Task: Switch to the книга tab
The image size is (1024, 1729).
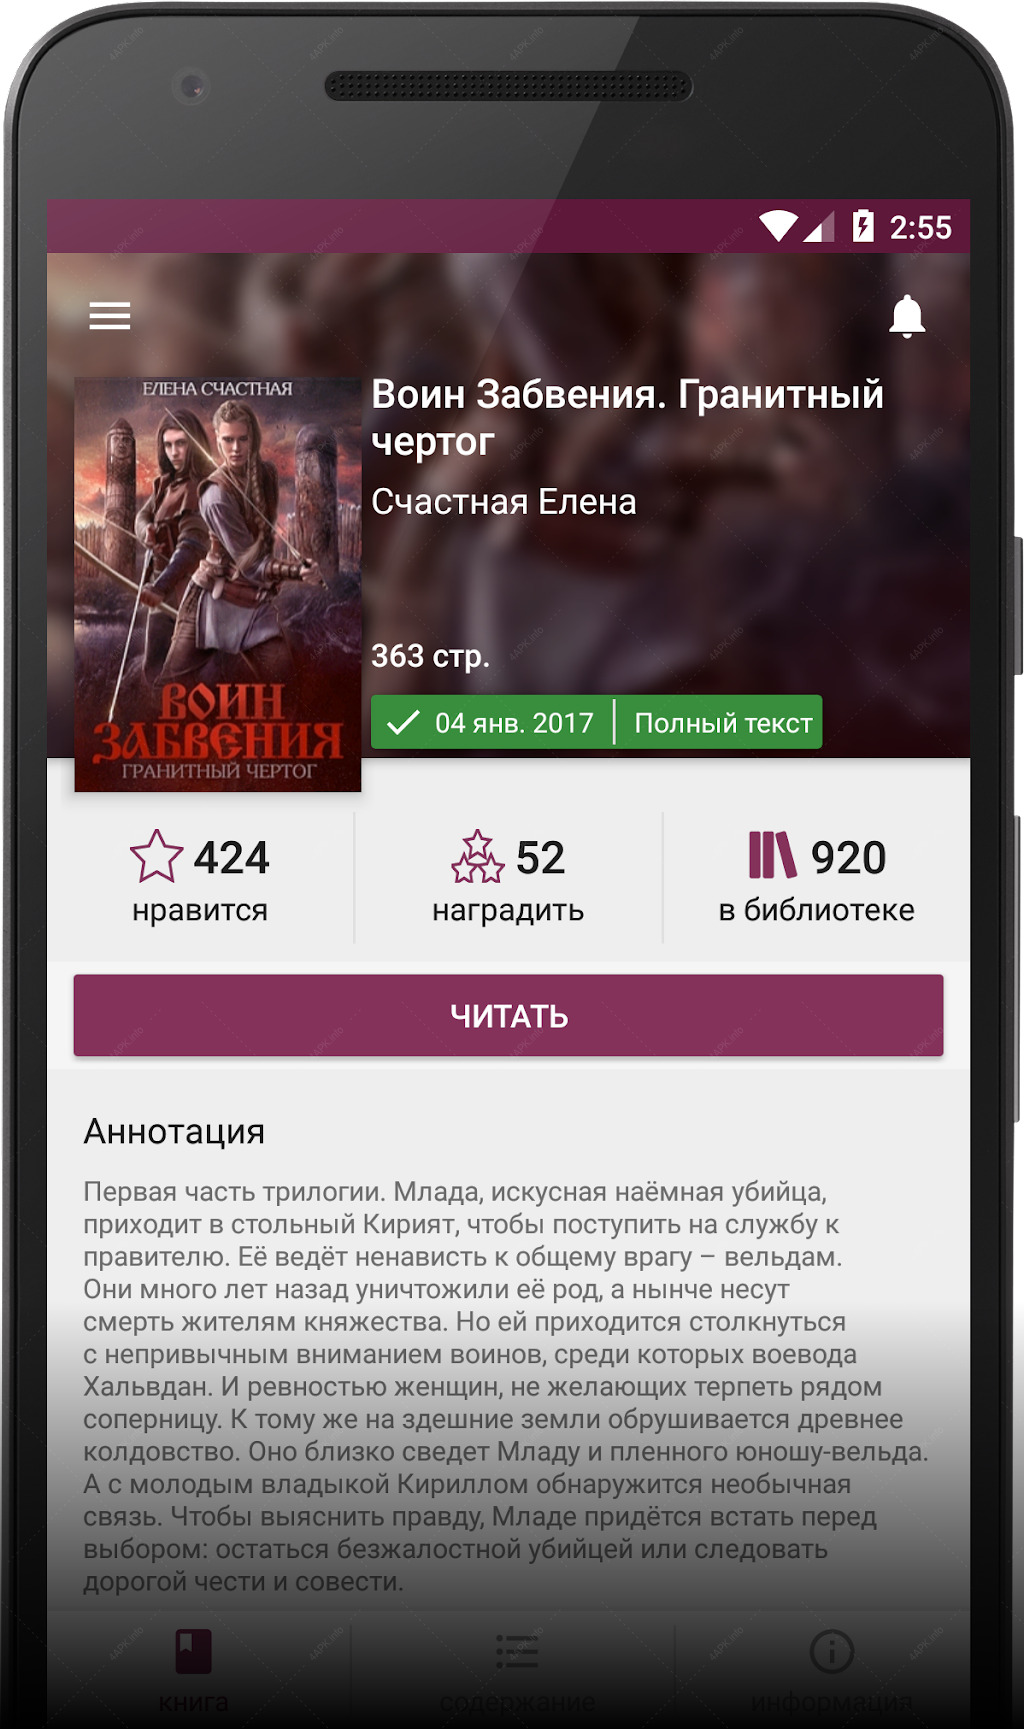Action: pyautogui.click(x=194, y=1670)
